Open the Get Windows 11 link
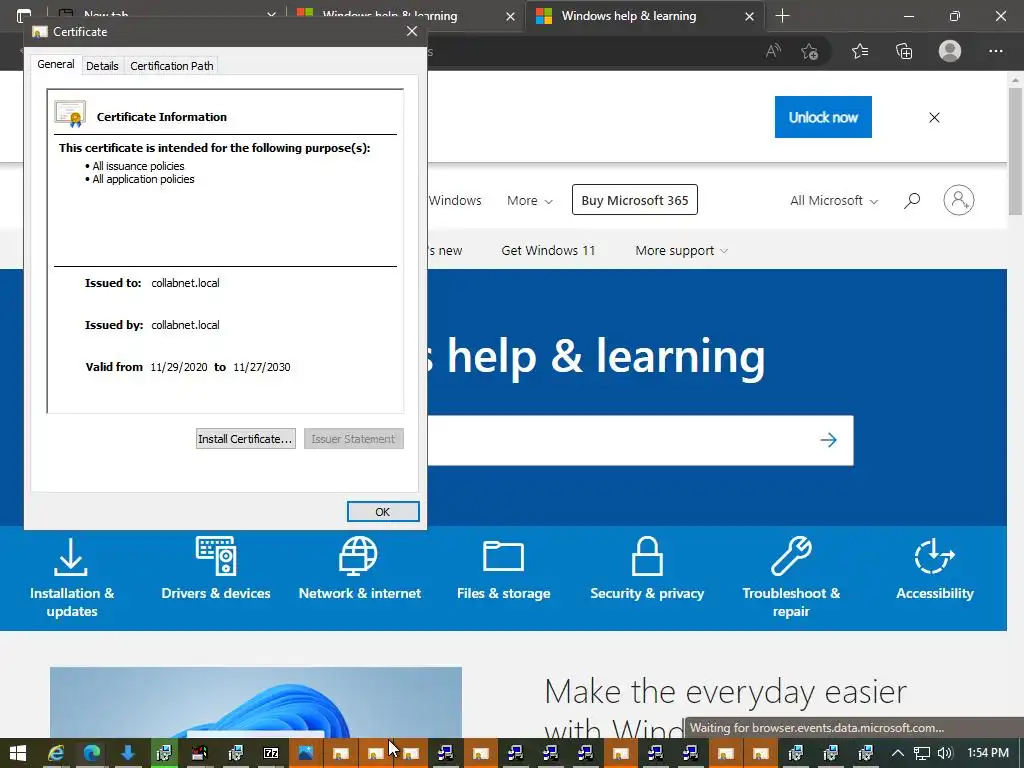This screenshot has width=1024, height=768. click(x=548, y=251)
